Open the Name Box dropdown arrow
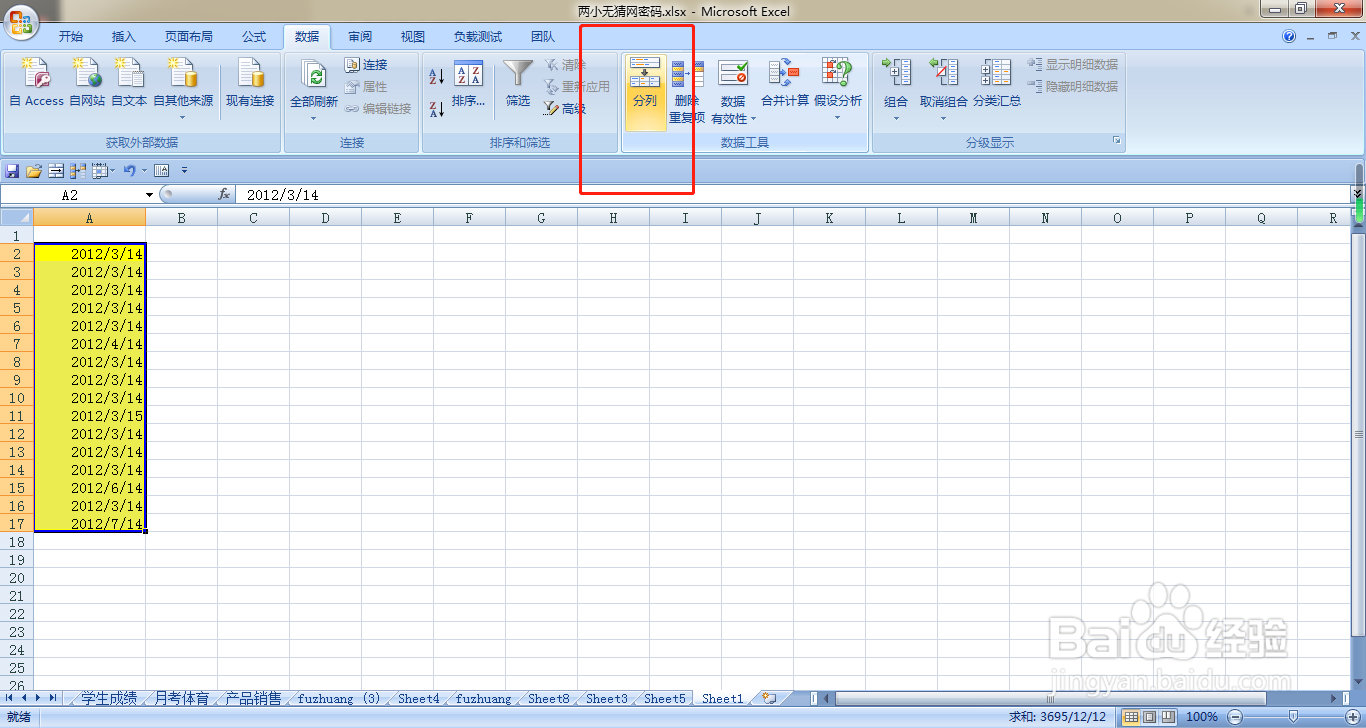The height and width of the screenshot is (728, 1366). coord(150,195)
